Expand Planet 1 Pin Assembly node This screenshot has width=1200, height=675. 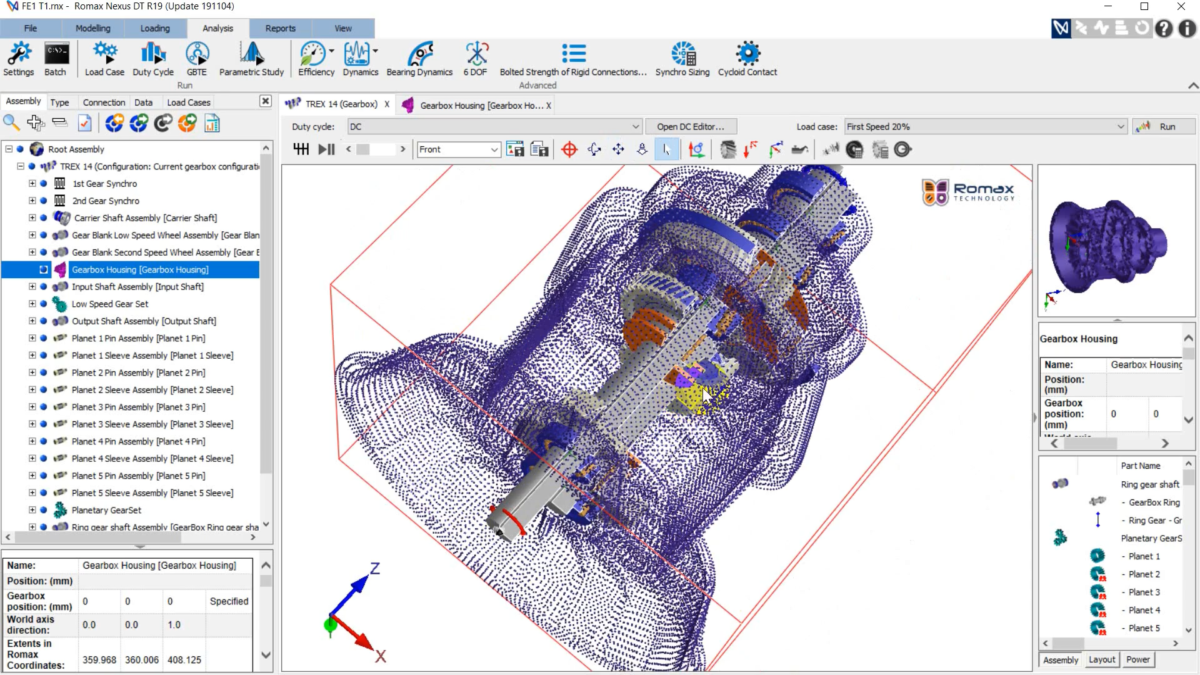coord(32,338)
